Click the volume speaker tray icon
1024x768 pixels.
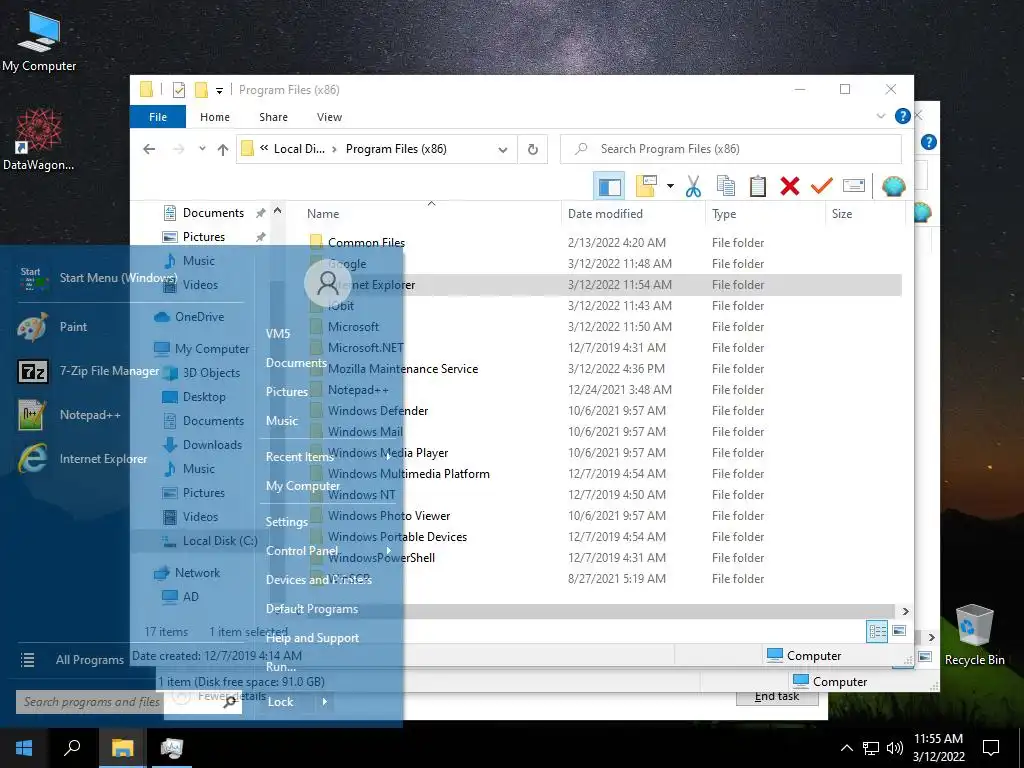point(895,748)
